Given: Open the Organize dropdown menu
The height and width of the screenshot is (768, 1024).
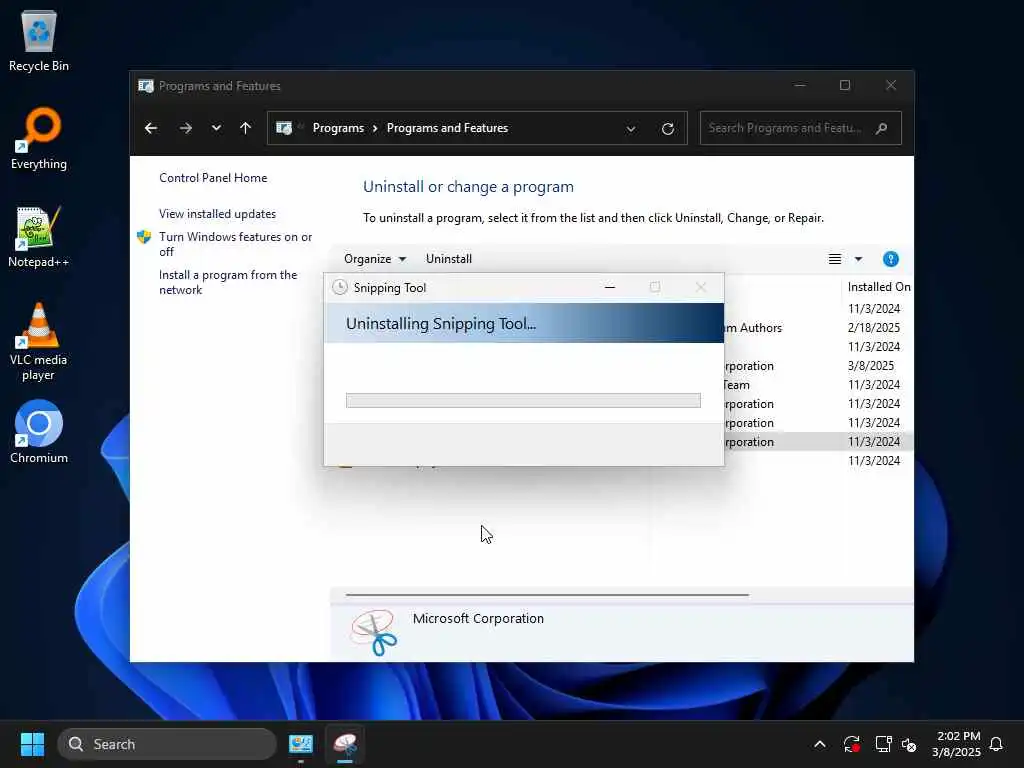Looking at the screenshot, I should point(375,259).
